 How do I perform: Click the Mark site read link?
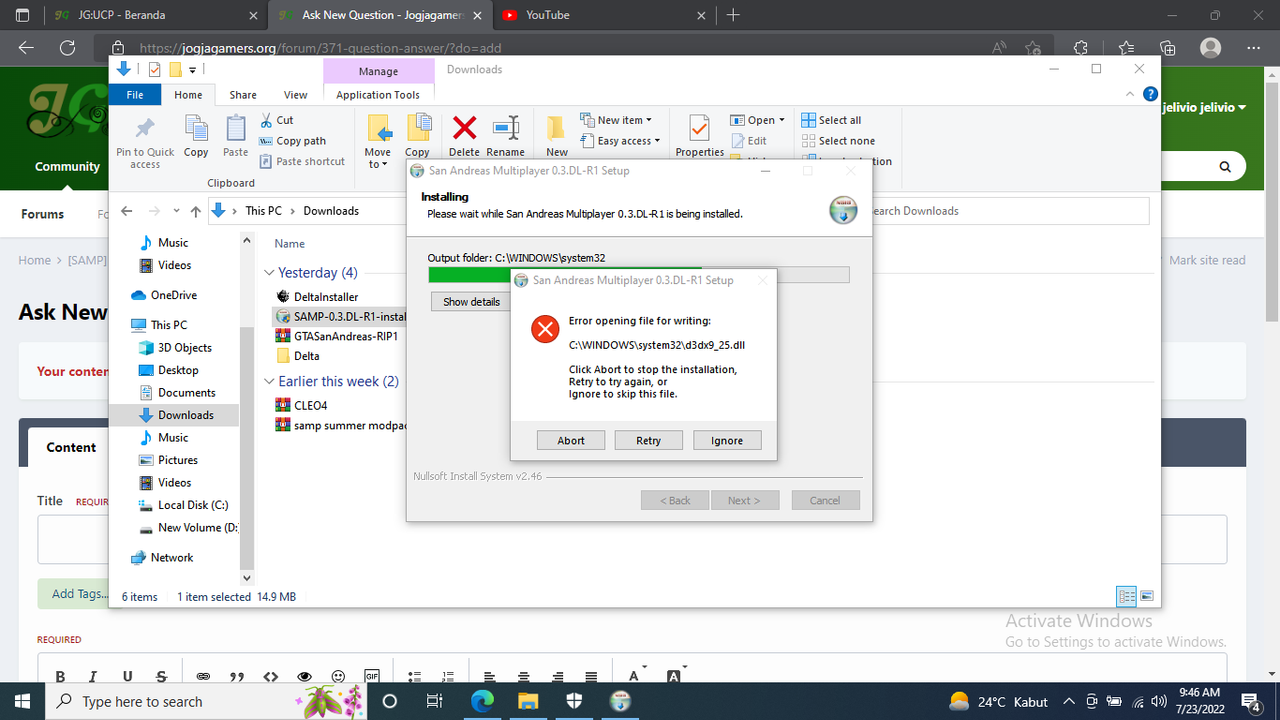[x=1207, y=260]
